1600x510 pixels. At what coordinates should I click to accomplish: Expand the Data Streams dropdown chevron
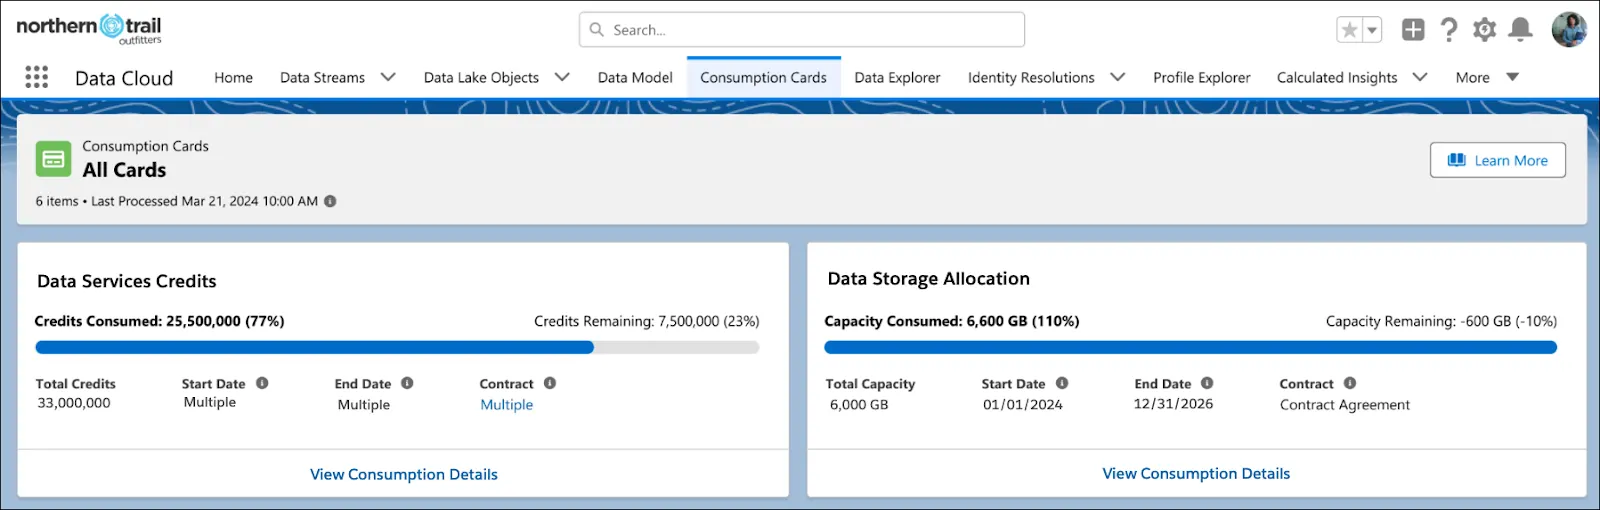point(388,77)
